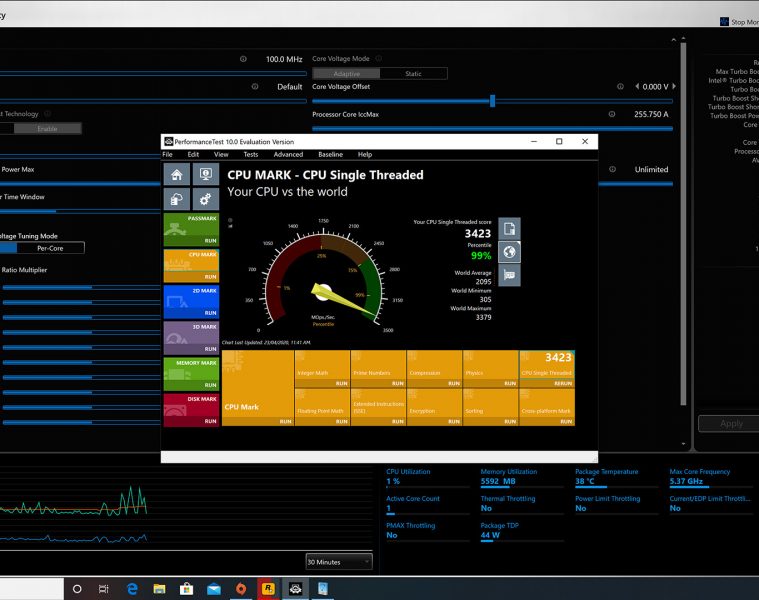Image resolution: width=759 pixels, height=600 pixels.
Task: Open PerformanceTest settings gear icon
Action: tap(206, 199)
